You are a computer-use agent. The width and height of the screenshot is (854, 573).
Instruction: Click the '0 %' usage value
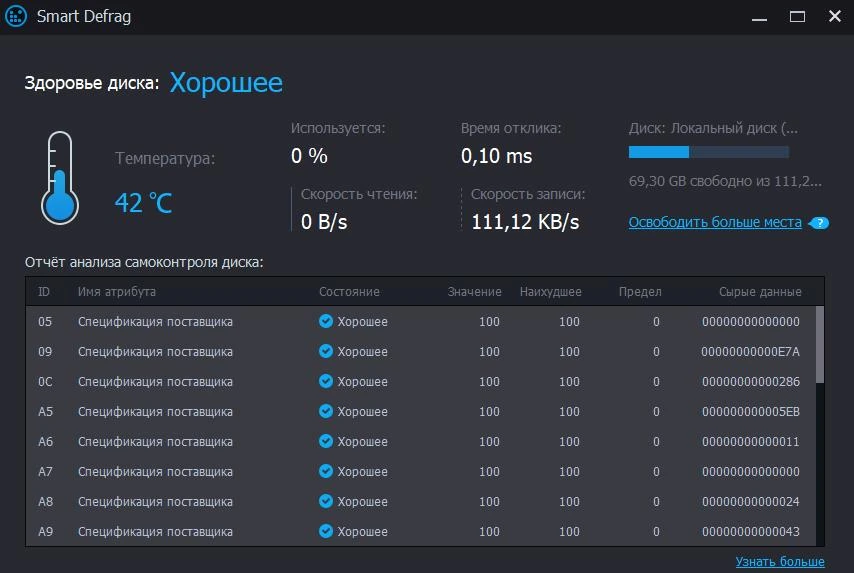[309, 156]
